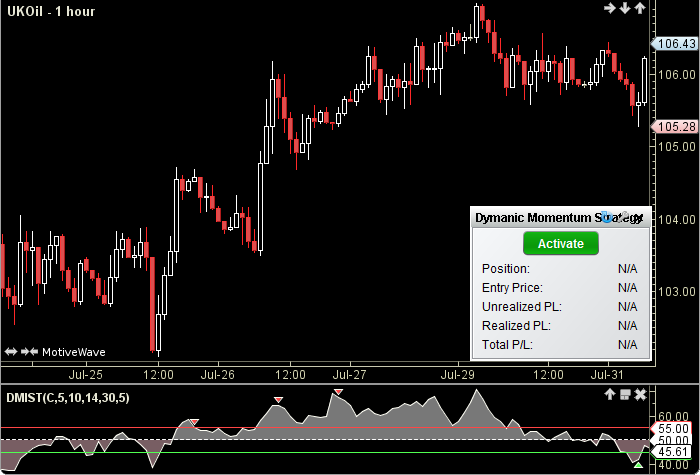Click the Entry Price: row label

pyautogui.click(x=512, y=288)
